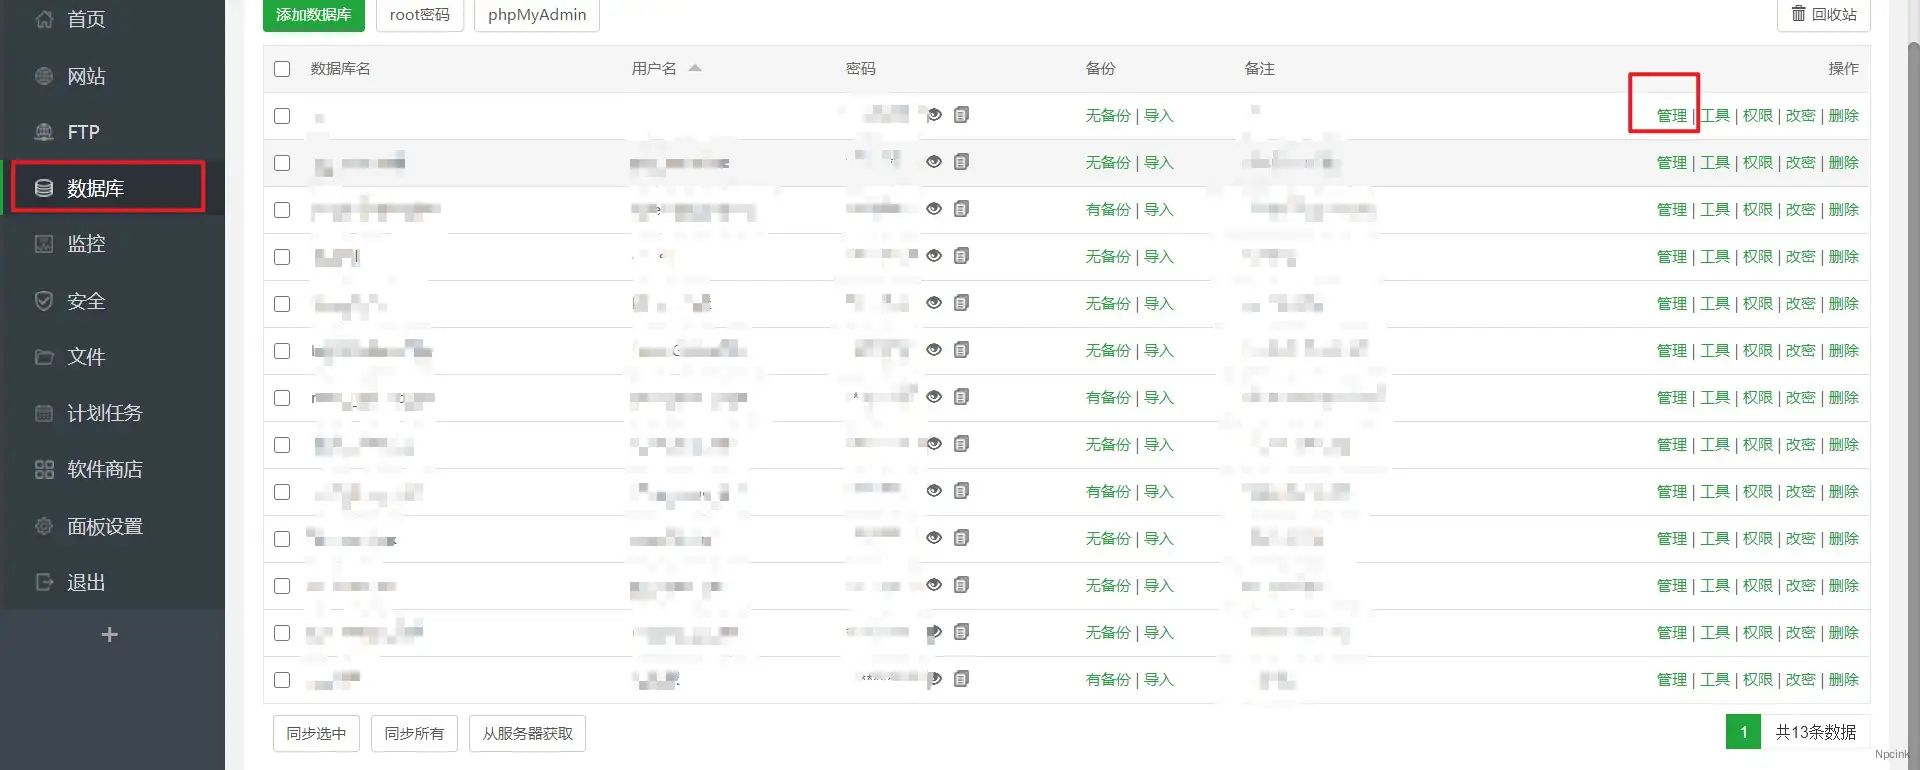Click 管理 in the first database row

pos(1671,116)
